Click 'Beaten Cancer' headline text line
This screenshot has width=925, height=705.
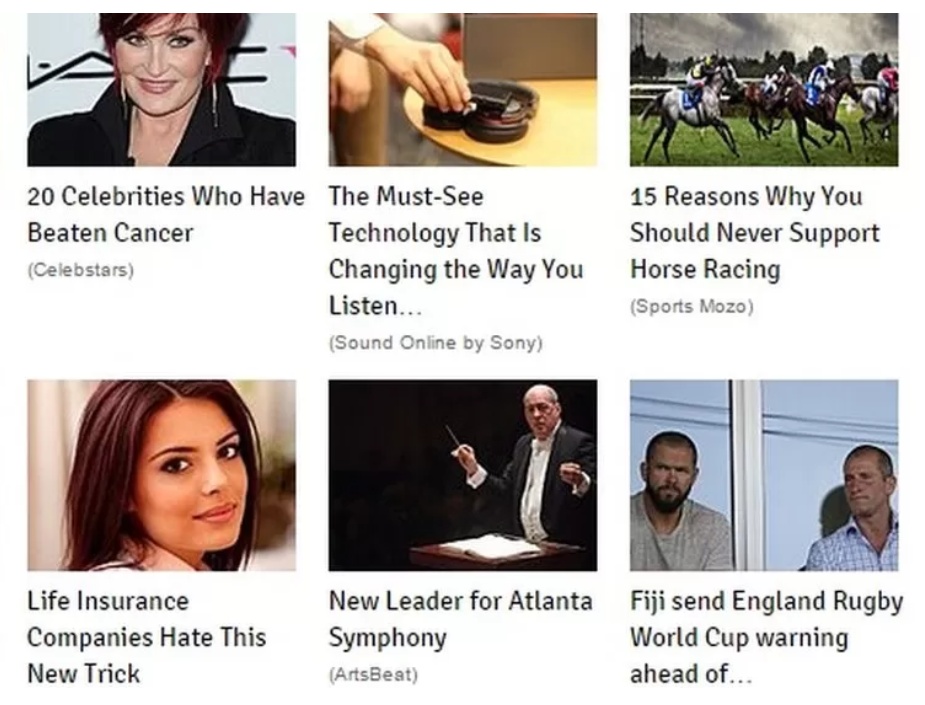coord(110,232)
